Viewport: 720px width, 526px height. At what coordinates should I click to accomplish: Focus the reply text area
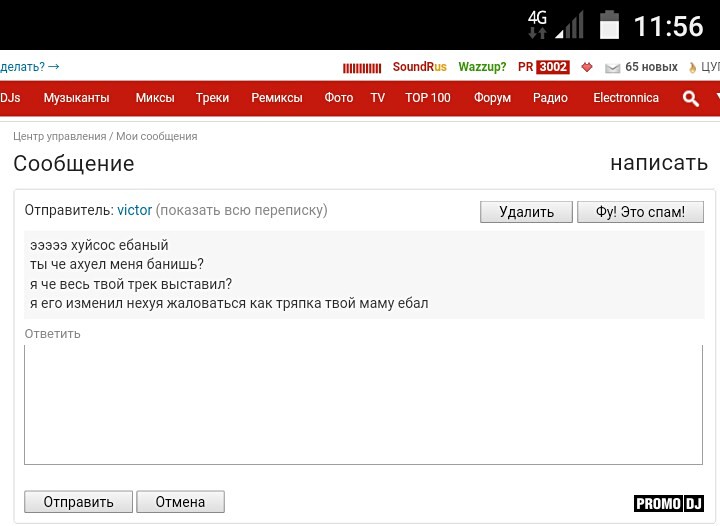[x=363, y=404]
